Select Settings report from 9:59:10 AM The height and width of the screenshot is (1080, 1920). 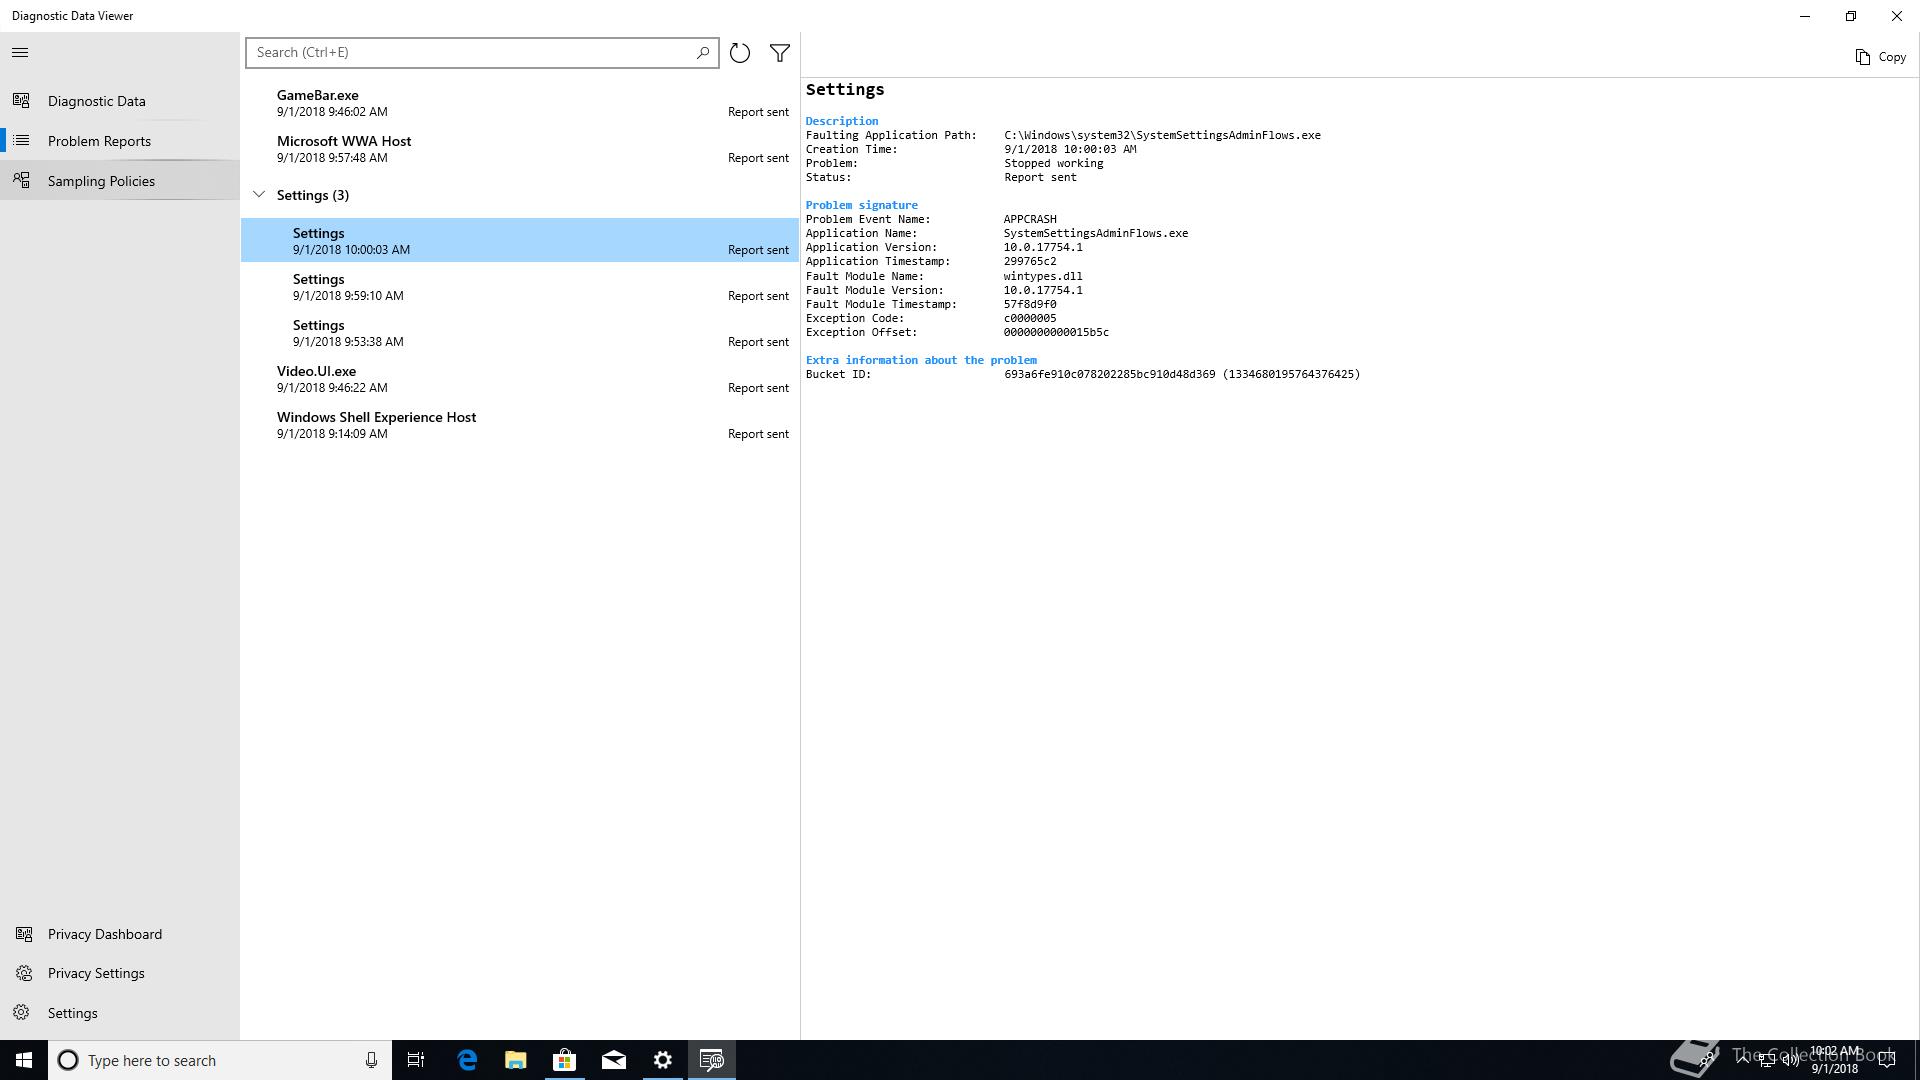(520, 287)
